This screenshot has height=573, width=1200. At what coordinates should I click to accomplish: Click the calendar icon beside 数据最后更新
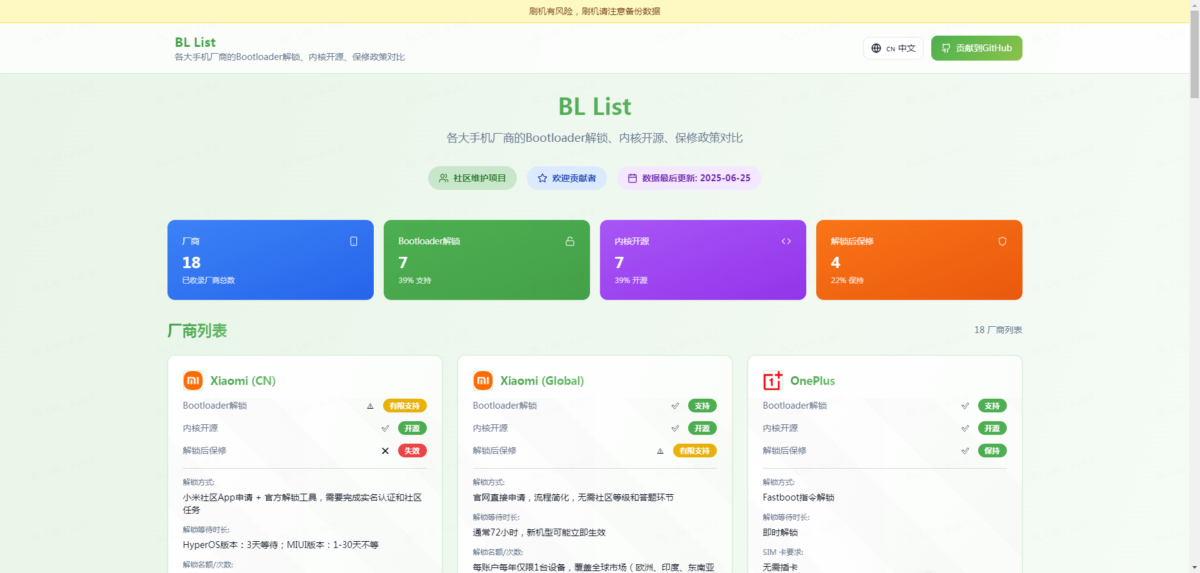[632, 178]
